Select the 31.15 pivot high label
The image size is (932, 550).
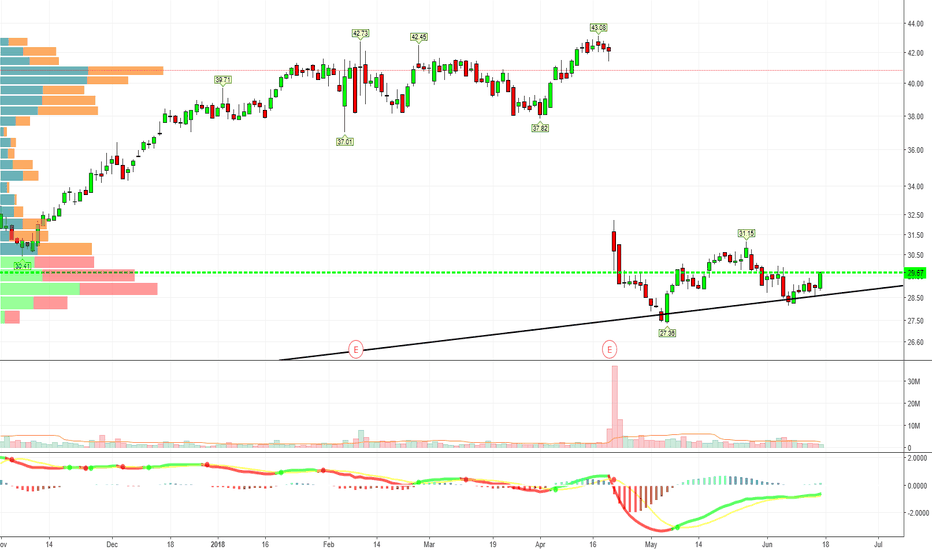pyautogui.click(x=747, y=233)
